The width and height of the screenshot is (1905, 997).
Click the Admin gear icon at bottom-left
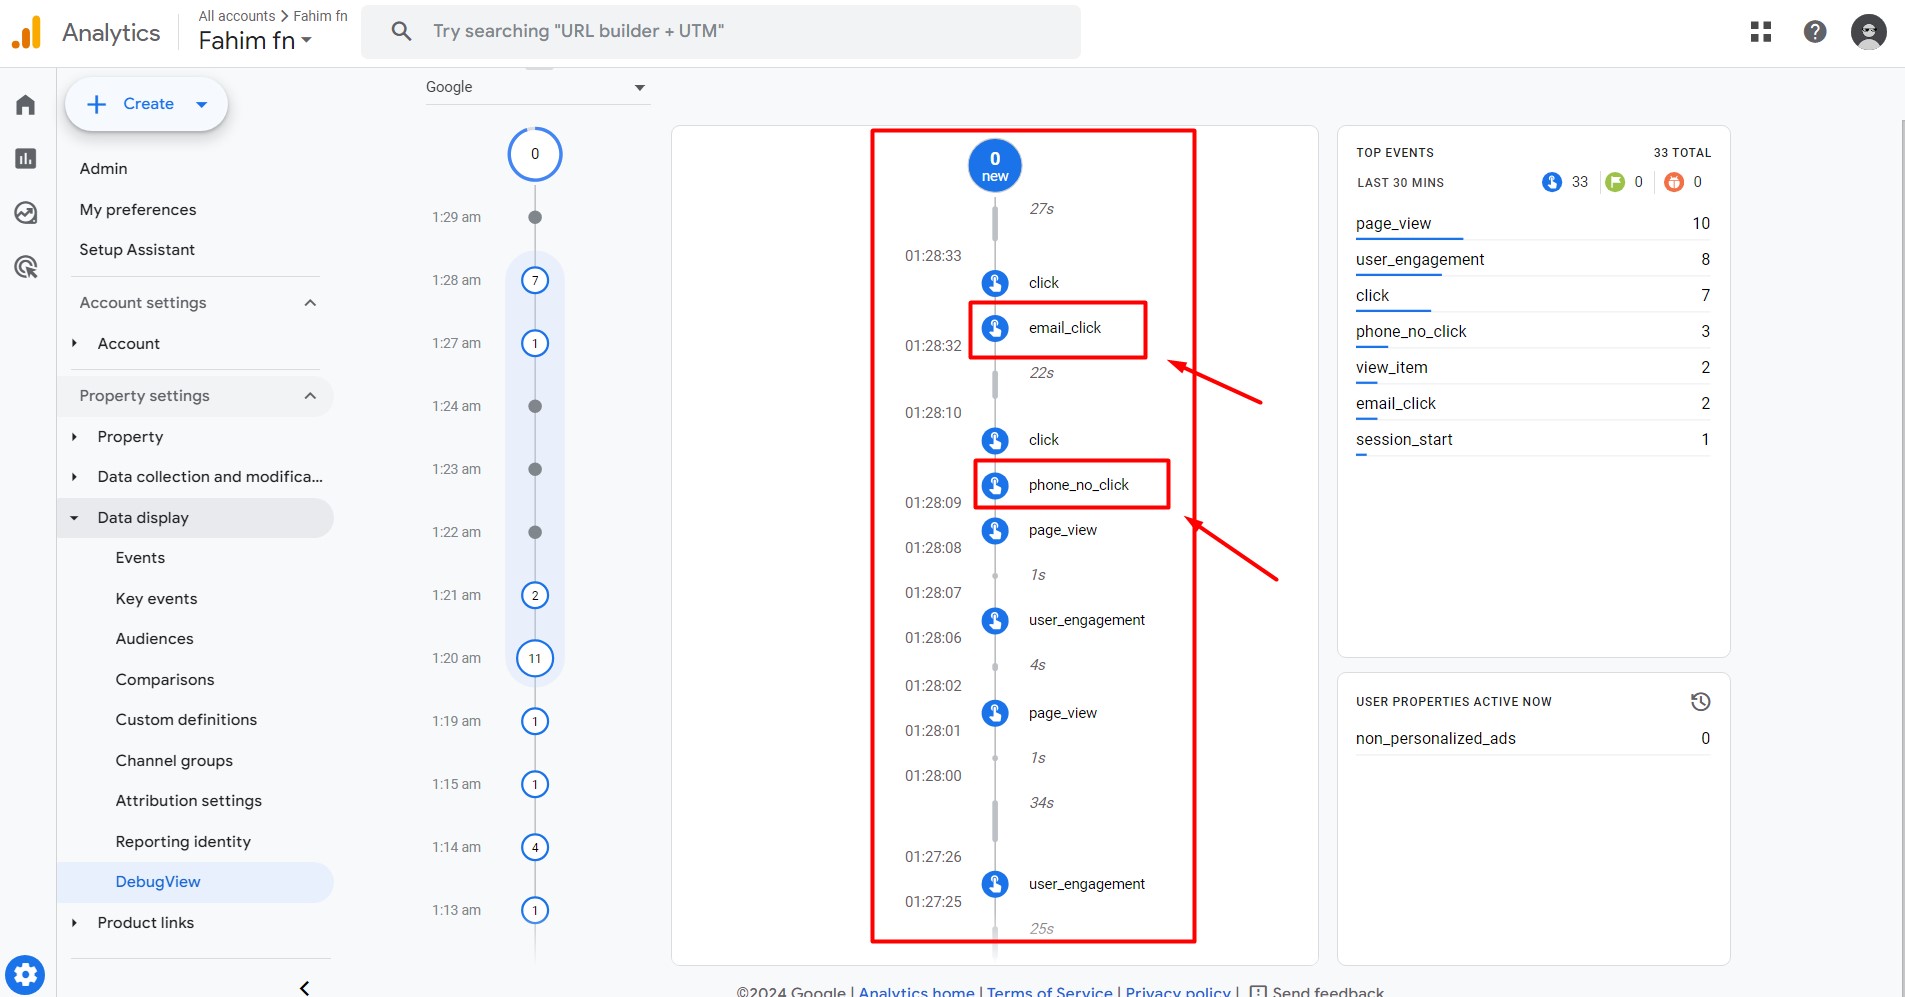click(x=25, y=974)
